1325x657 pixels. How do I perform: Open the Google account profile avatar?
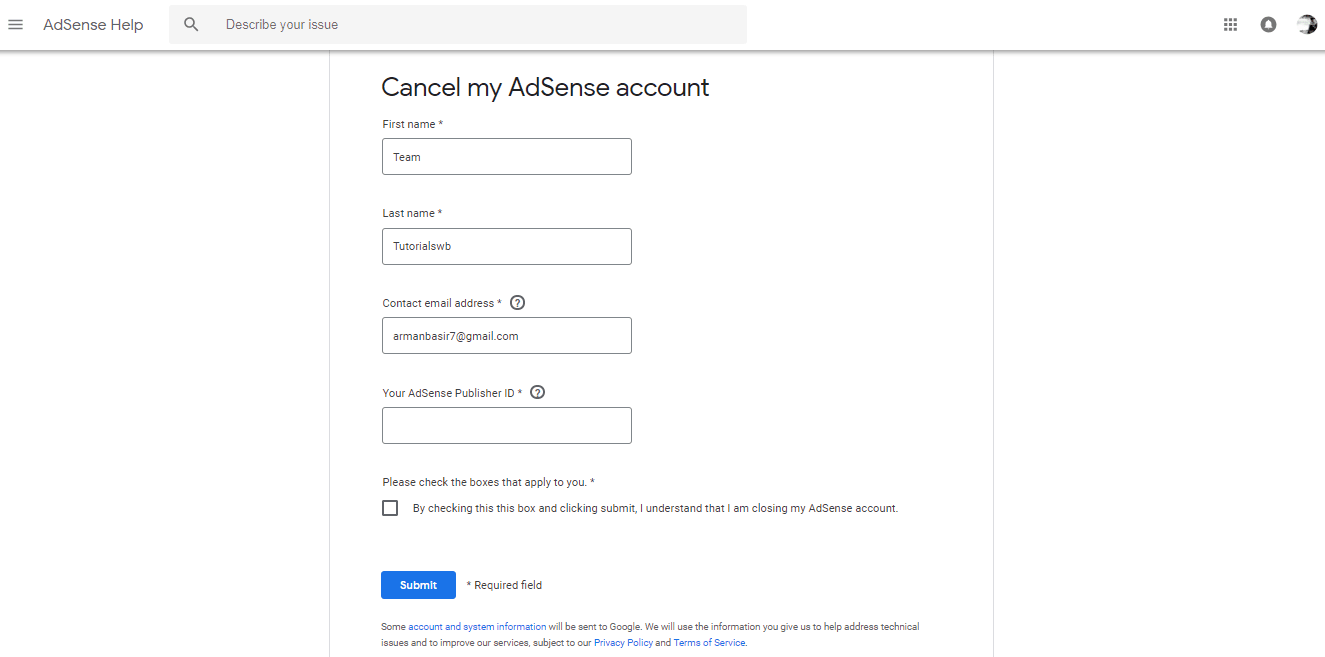pos(1306,24)
